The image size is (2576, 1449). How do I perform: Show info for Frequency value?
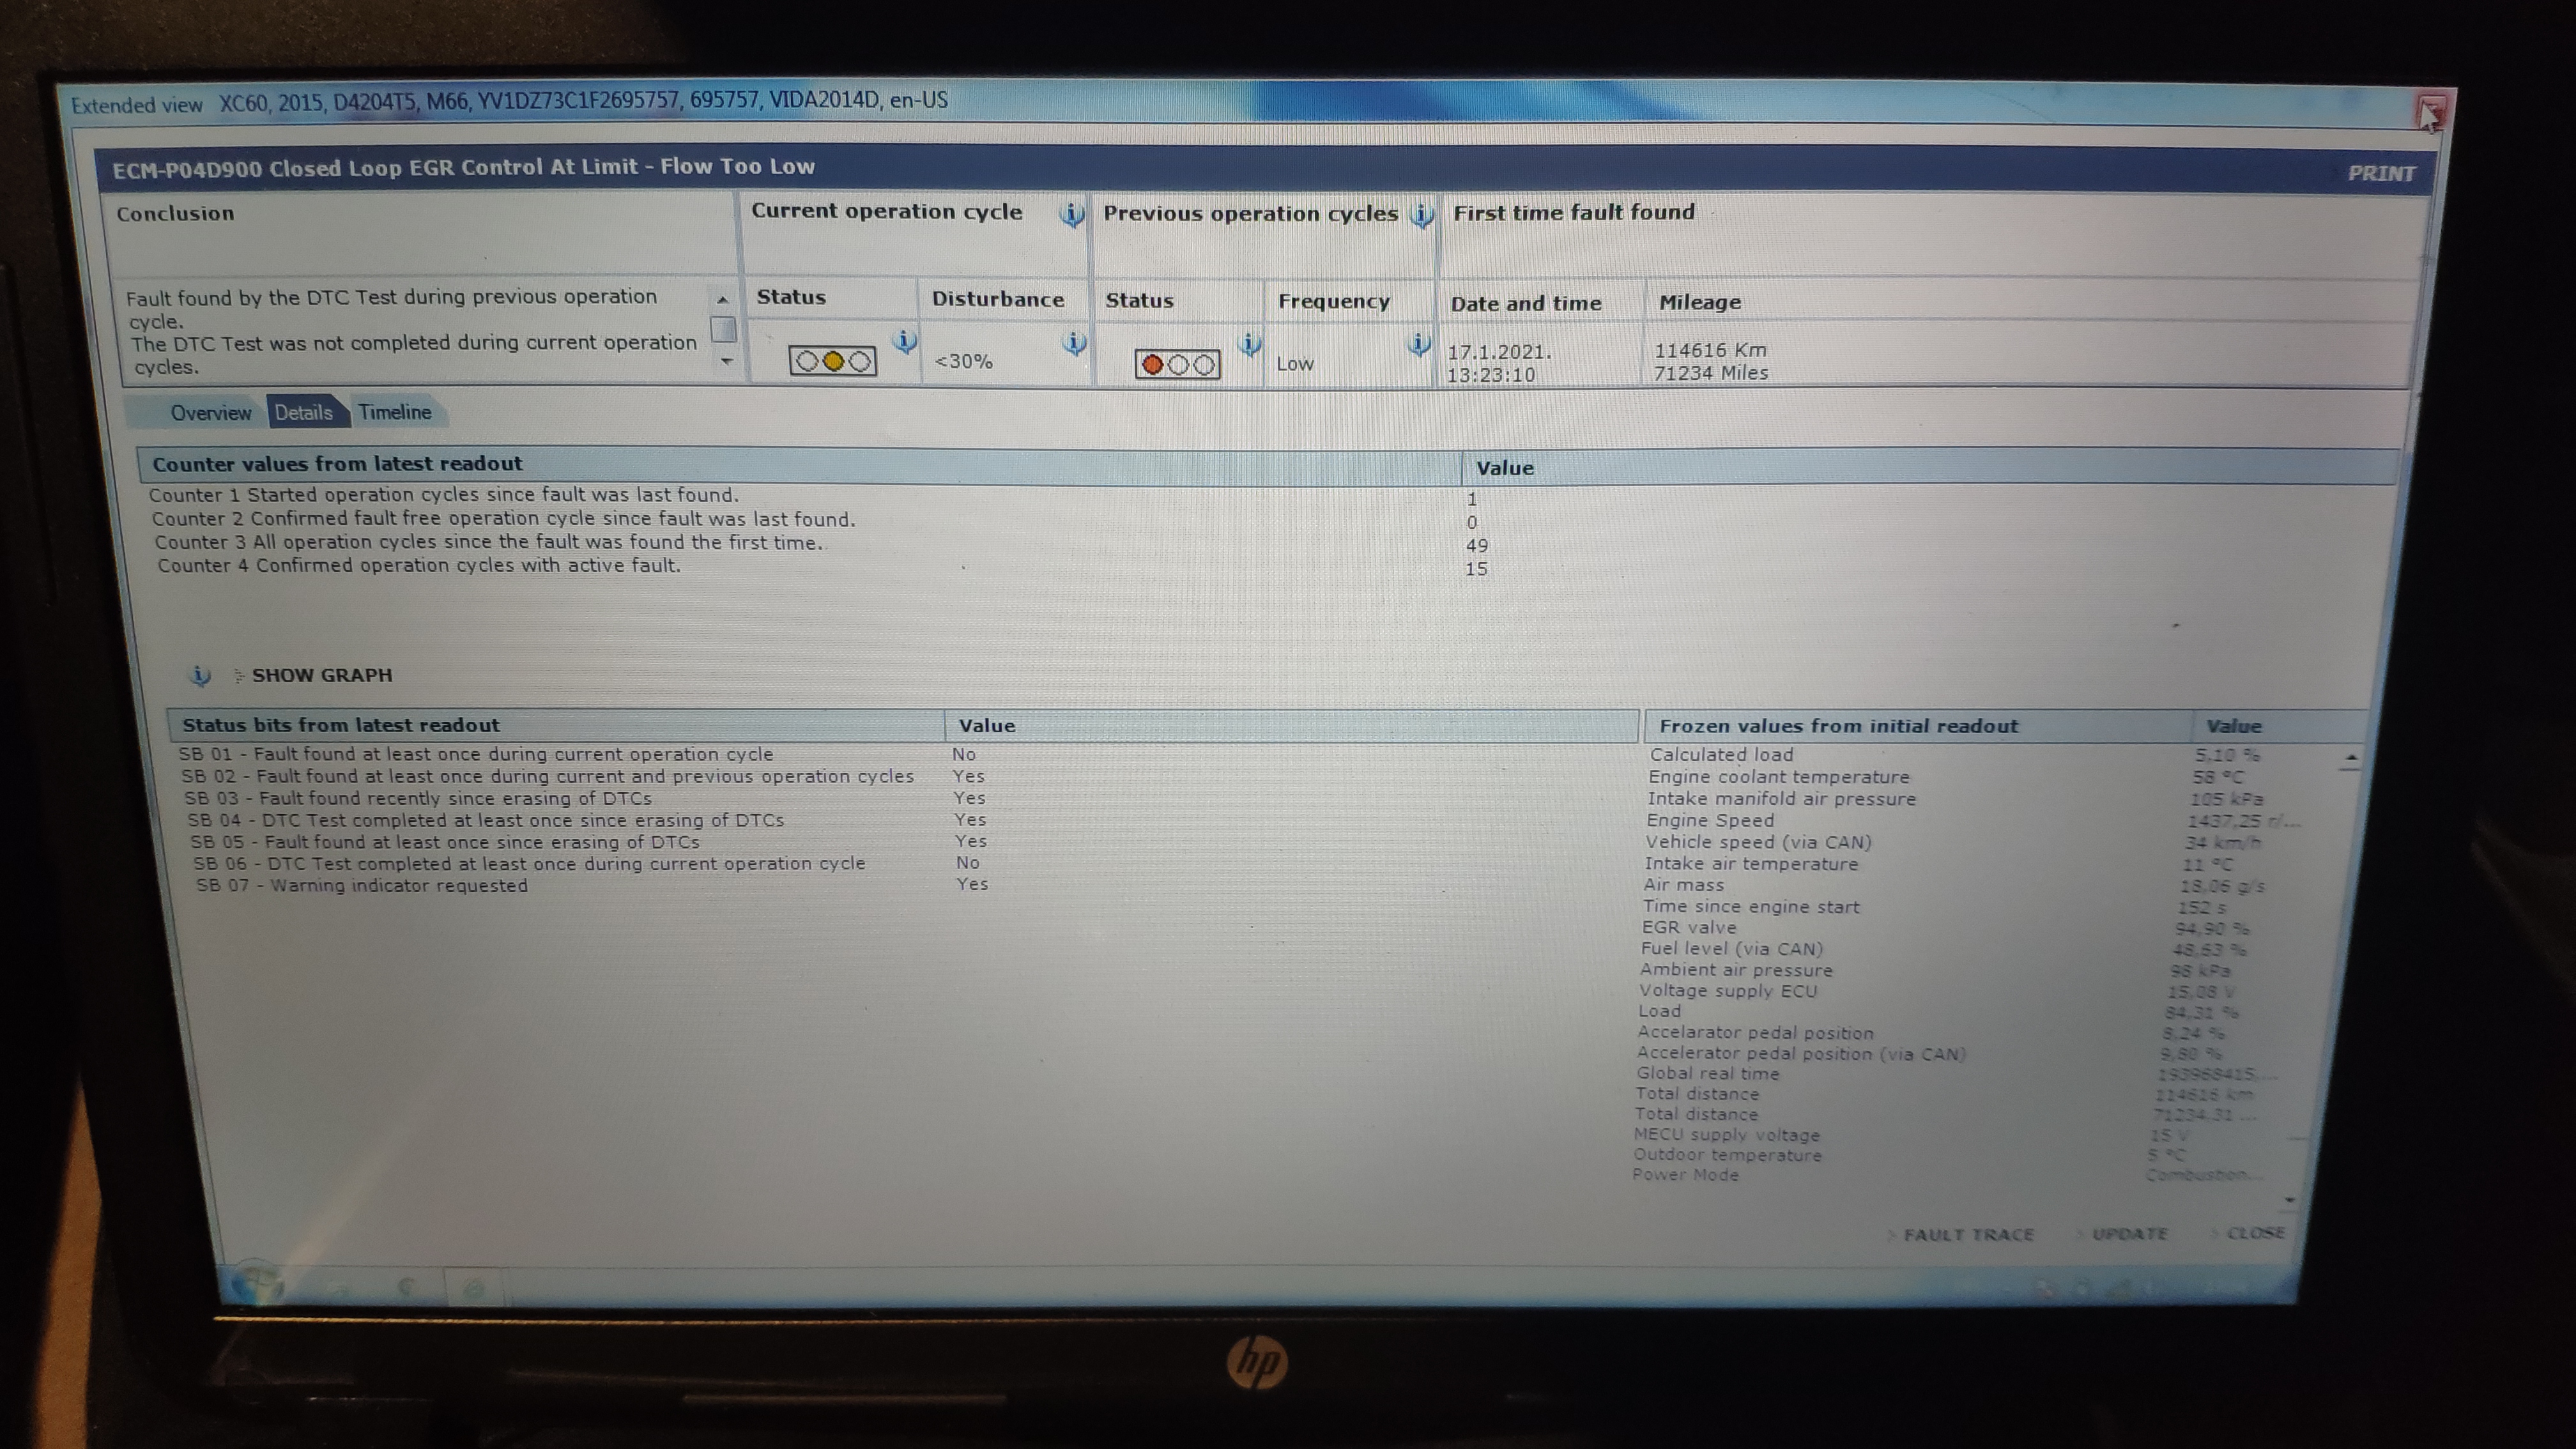pos(1419,345)
